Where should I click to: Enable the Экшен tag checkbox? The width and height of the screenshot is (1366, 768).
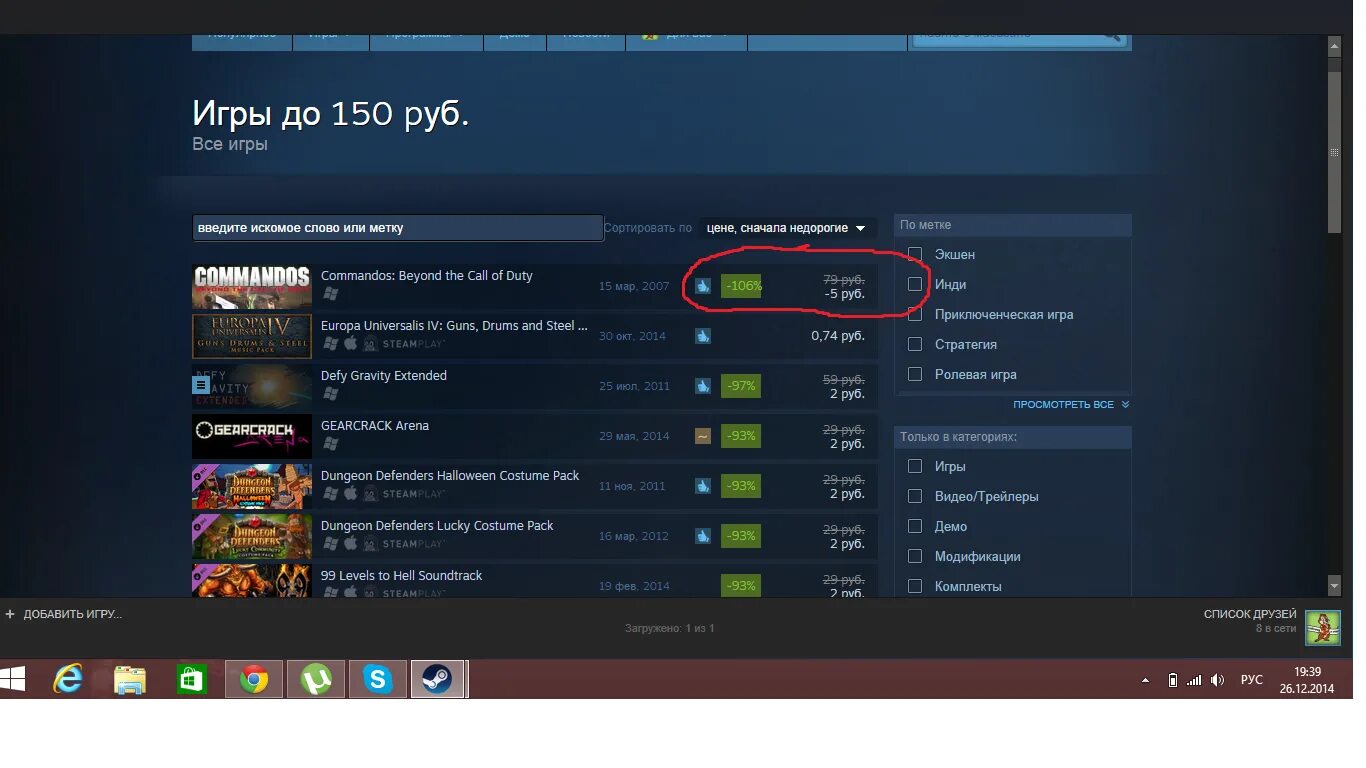915,254
